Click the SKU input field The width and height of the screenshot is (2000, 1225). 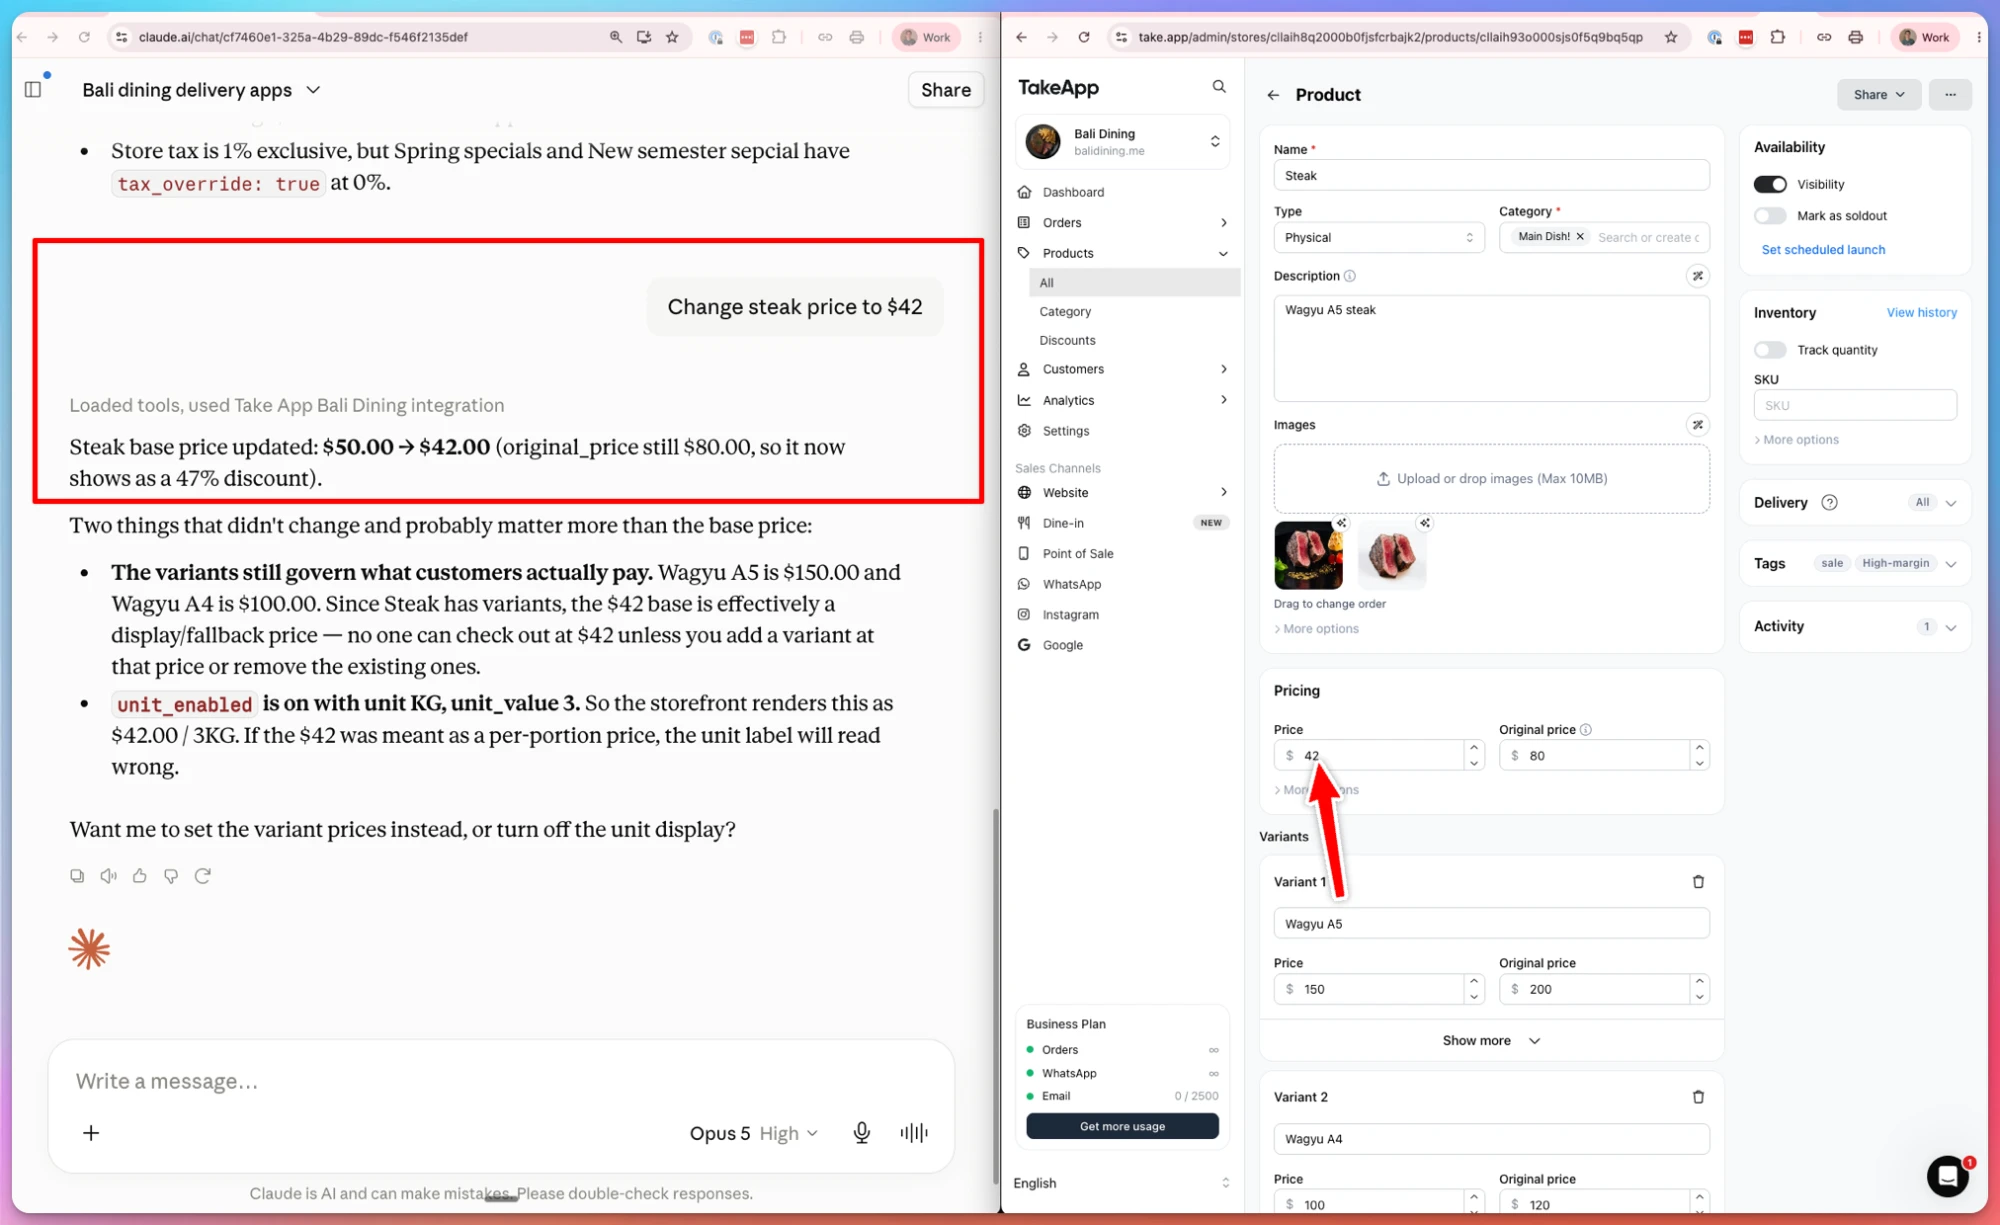click(1855, 405)
